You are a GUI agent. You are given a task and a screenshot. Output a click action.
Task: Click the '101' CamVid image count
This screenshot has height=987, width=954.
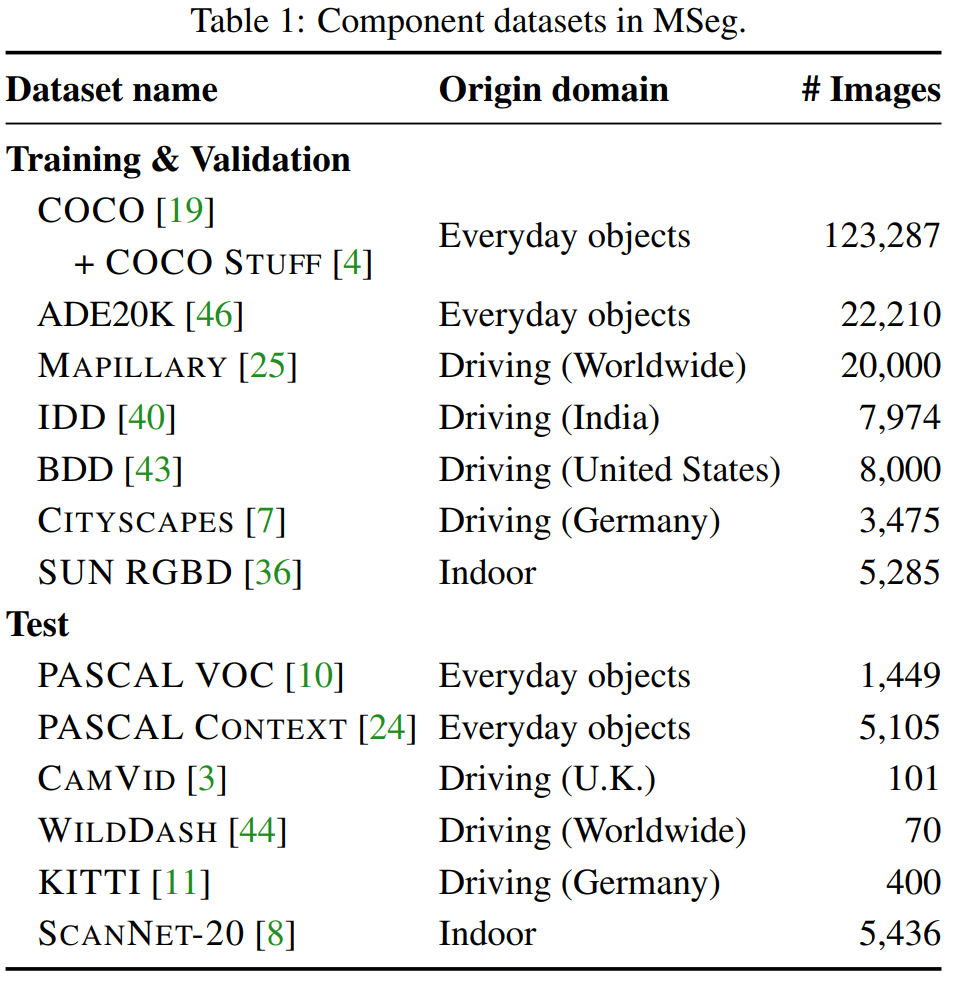tap(914, 779)
